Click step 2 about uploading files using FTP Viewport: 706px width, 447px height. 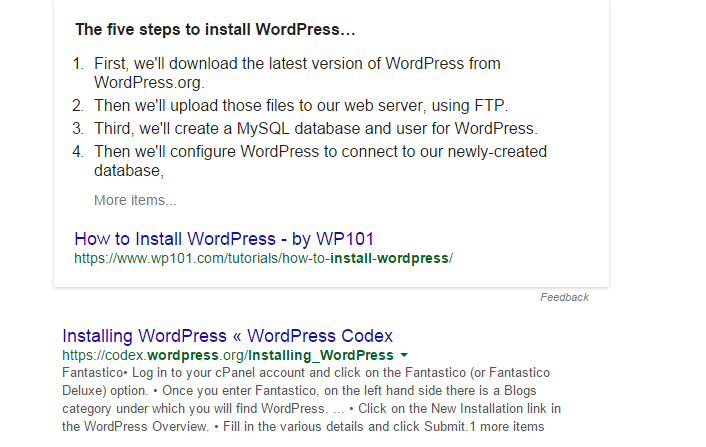(301, 106)
